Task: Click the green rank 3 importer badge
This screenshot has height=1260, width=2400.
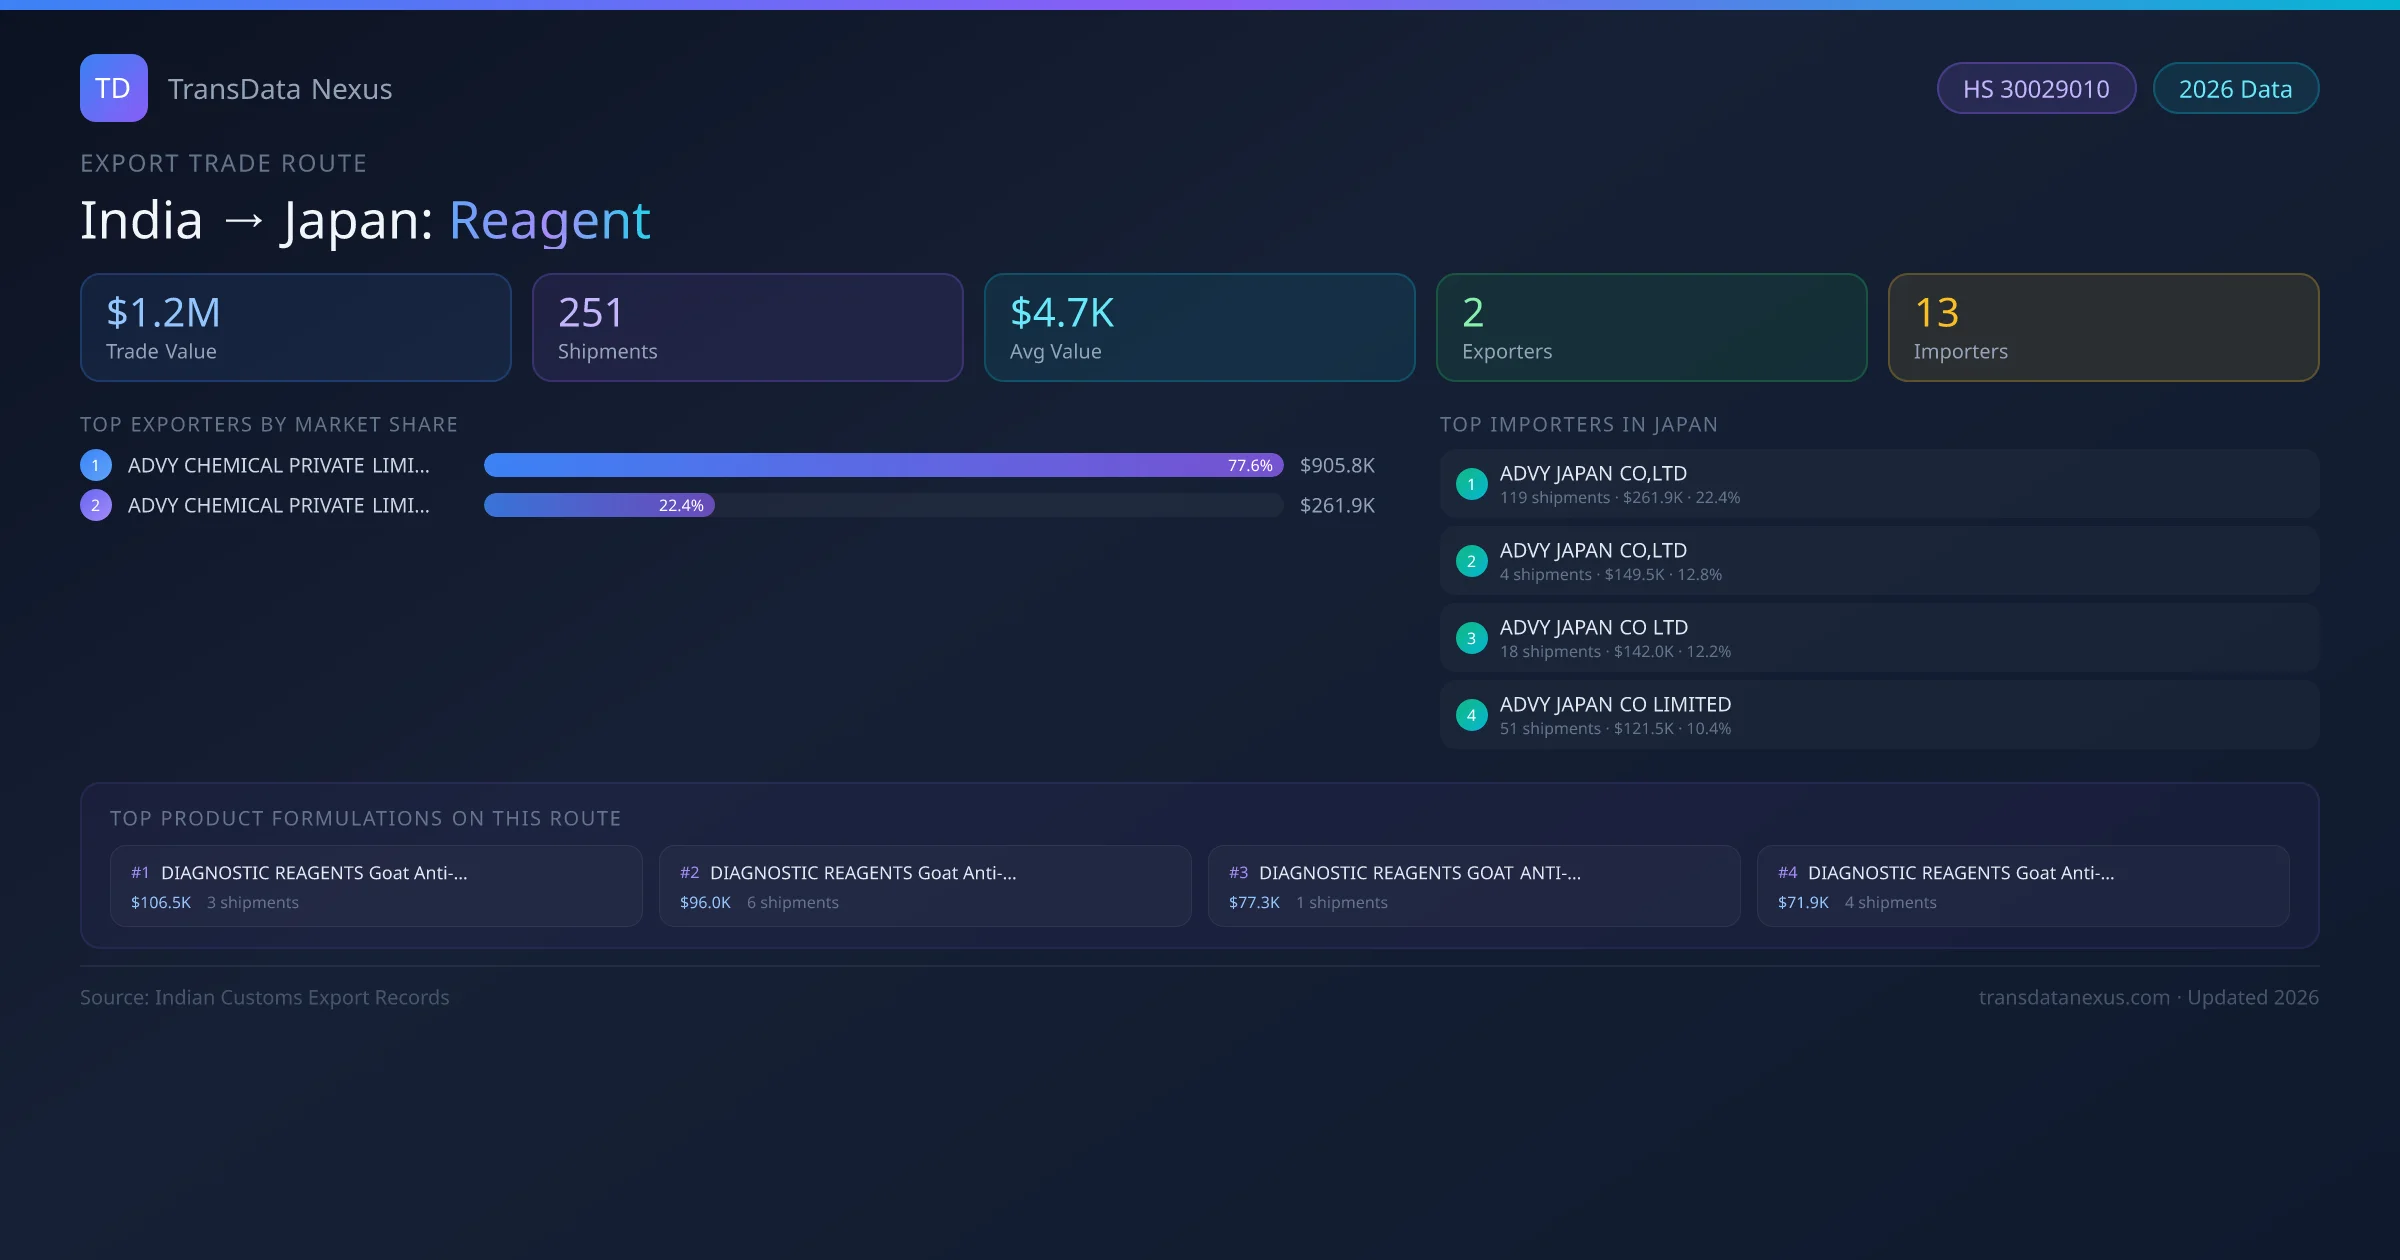Action: pos(1471,638)
